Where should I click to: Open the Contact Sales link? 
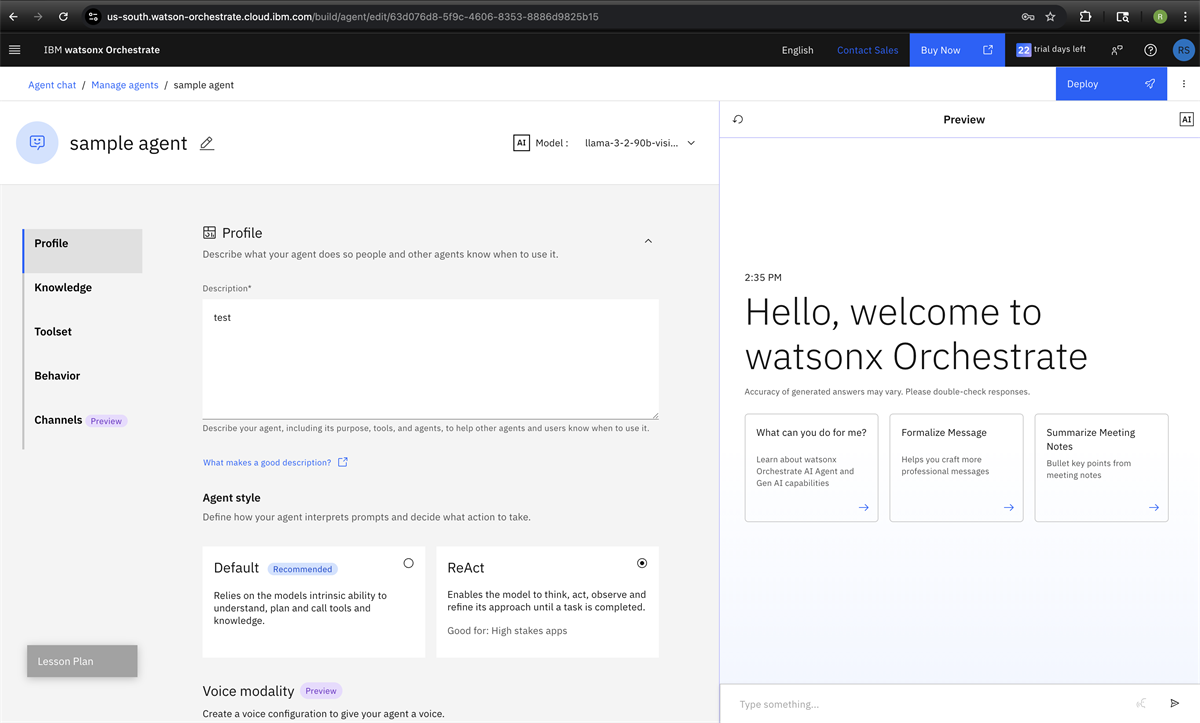coord(867,50)
